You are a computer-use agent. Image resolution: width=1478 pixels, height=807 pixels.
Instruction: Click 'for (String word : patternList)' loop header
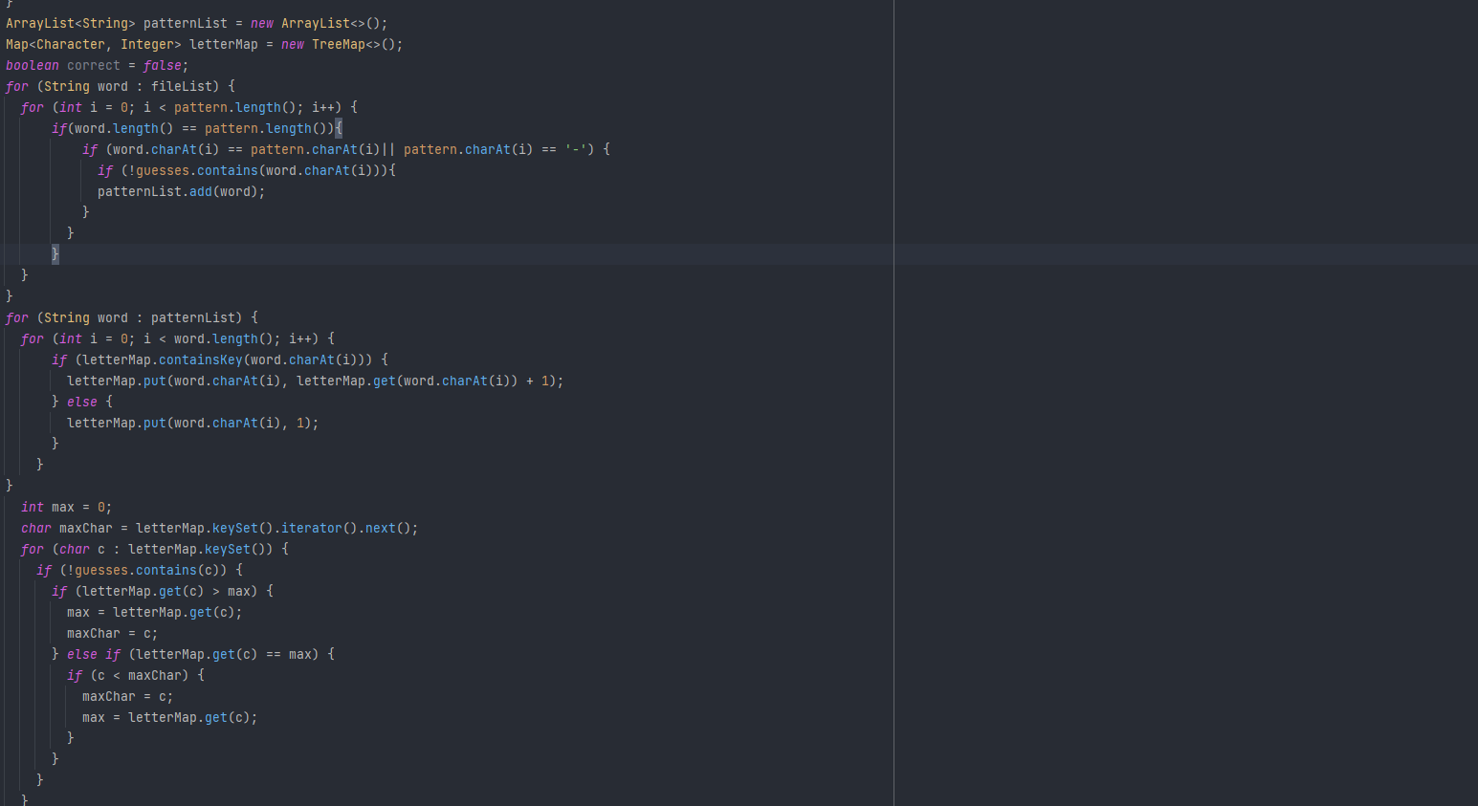click(x=131, y=318)
